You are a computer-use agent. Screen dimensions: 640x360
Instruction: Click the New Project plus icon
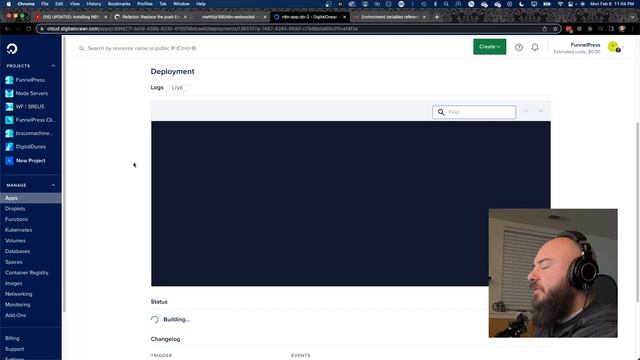point(9,160)
